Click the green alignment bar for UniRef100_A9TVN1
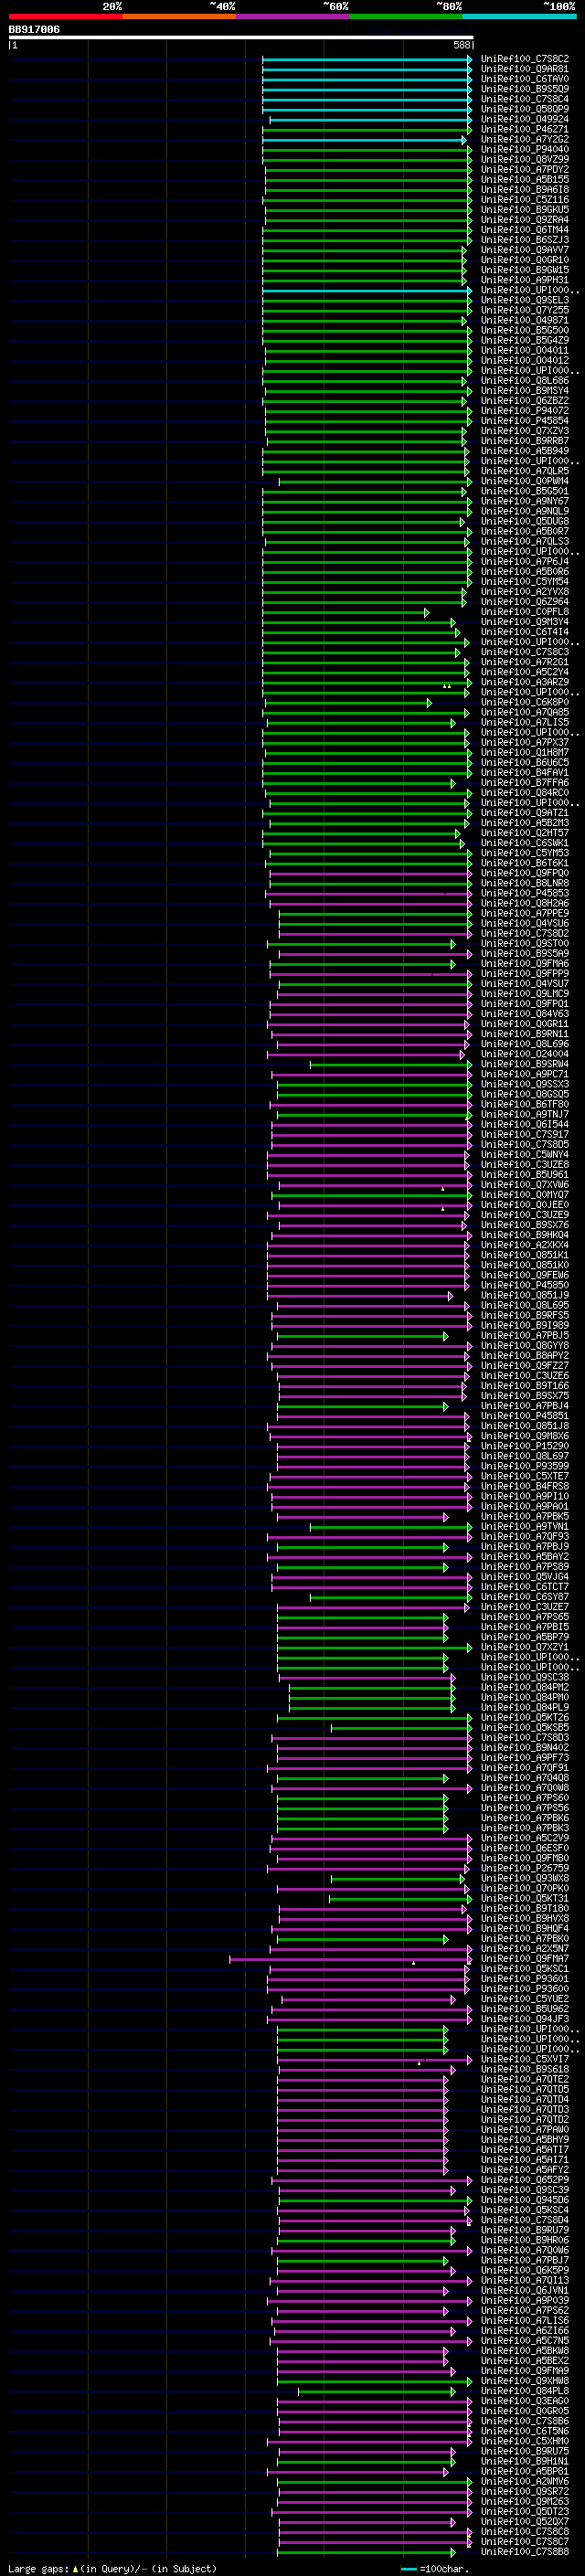This screenshot has width=585, height=2576. pyautogui.click(x=391, y=1527)
